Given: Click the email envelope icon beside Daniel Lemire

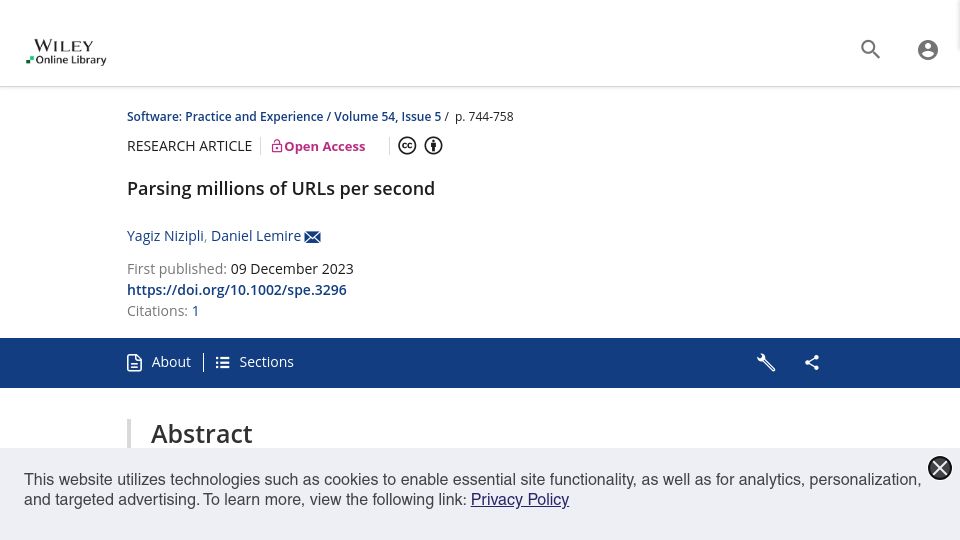Looking at the screenshot, I should pos(312,237).
